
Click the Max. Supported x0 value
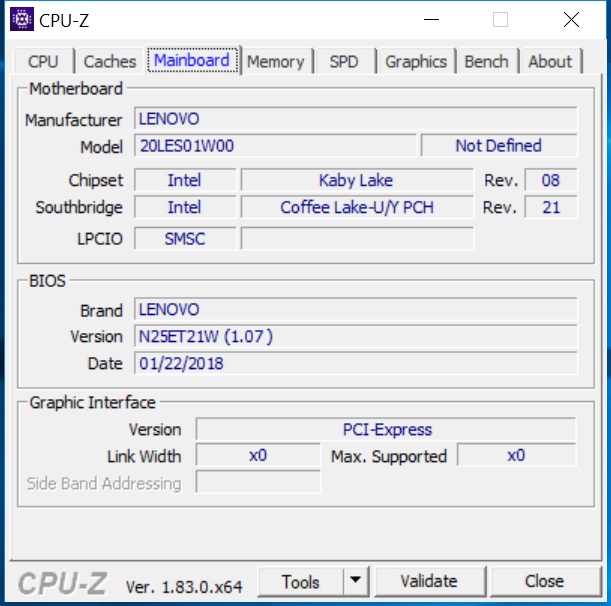(516, 455)
